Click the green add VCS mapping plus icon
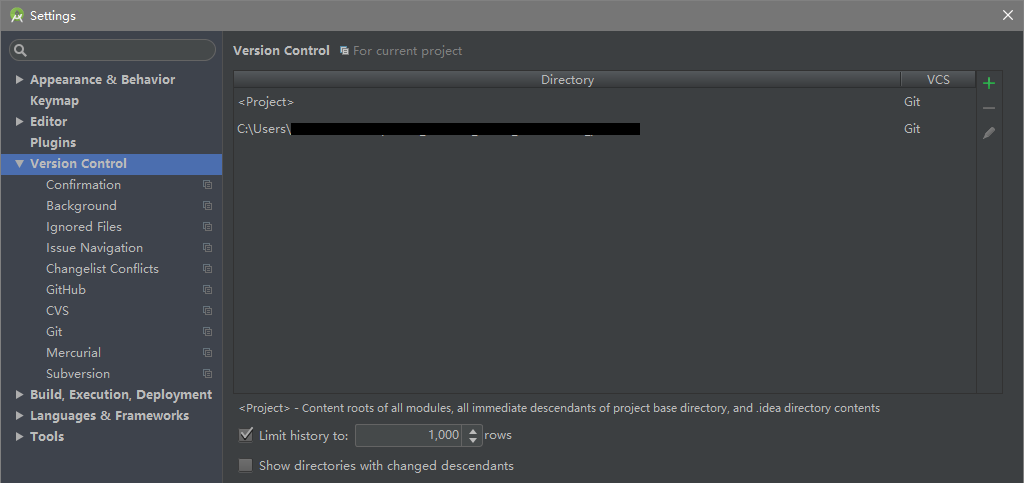 pyautogui.click(x=989, y=83)
